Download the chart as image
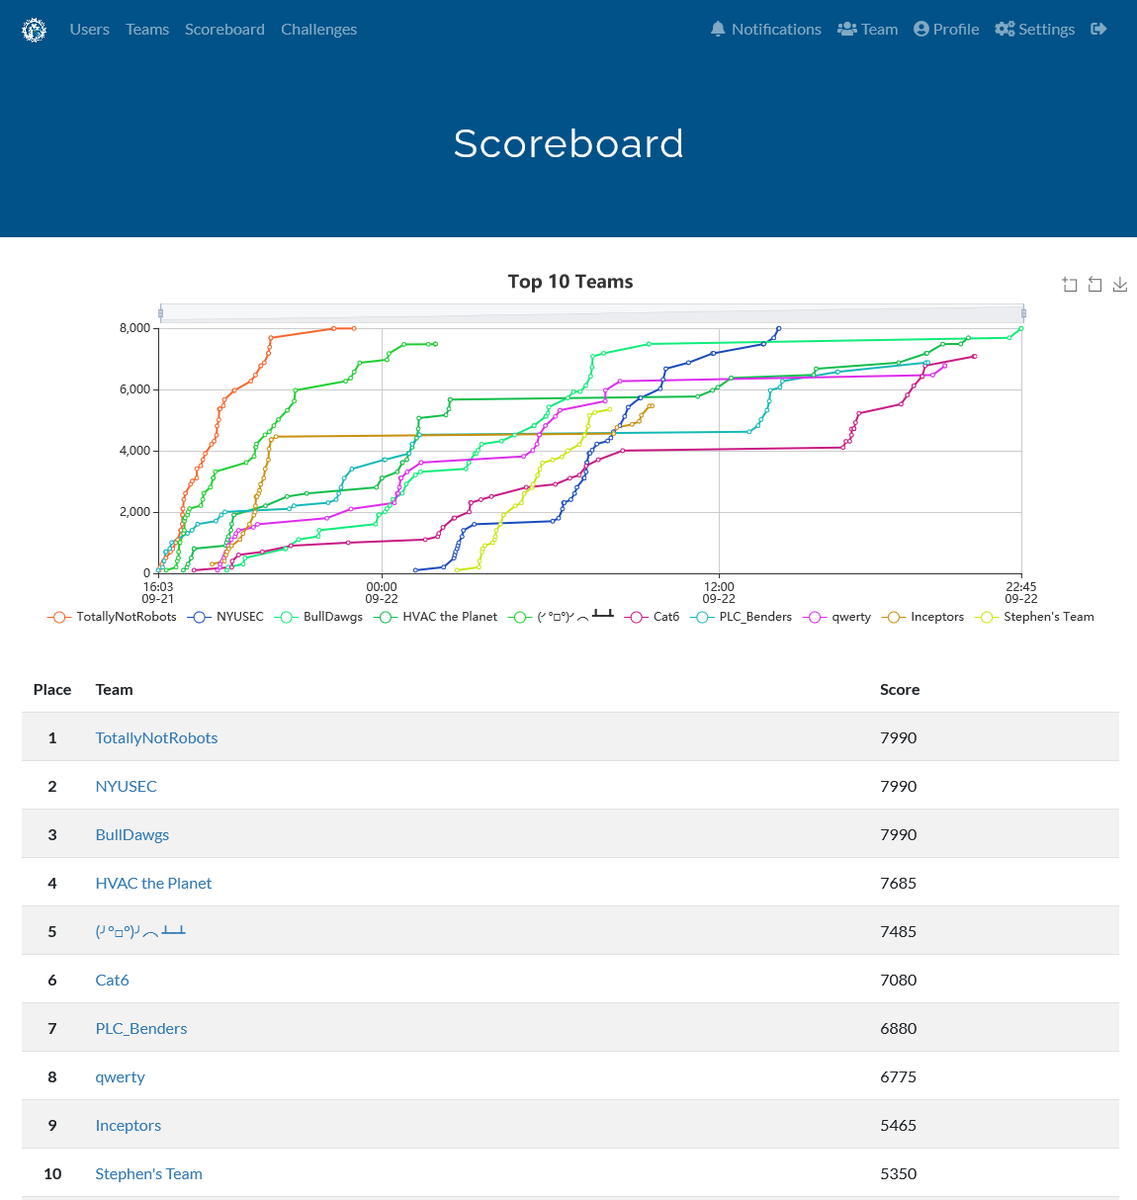Image resolution: width=1137 pixels, height=1200 pixels. [1120, 285]
